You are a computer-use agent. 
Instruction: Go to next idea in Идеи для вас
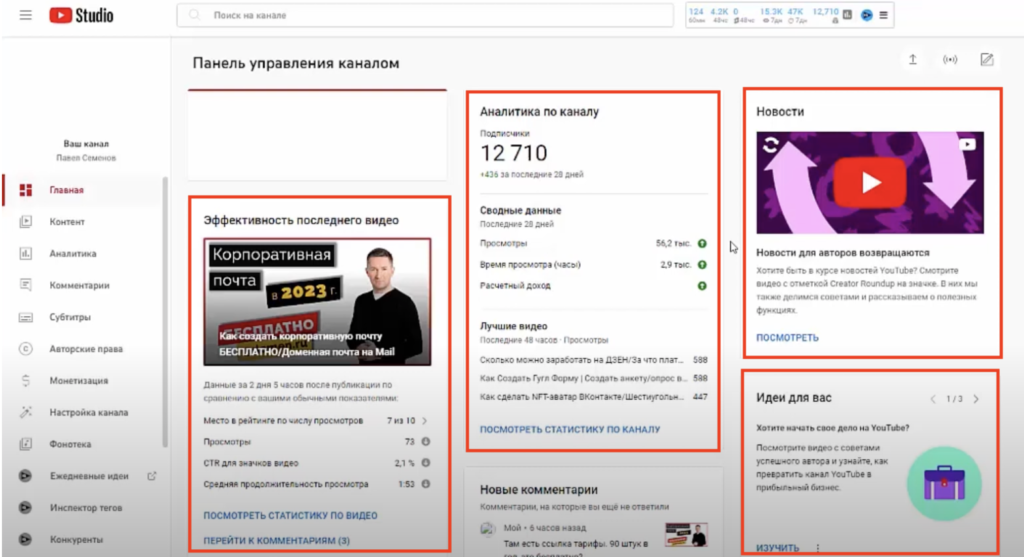(976, 399)
